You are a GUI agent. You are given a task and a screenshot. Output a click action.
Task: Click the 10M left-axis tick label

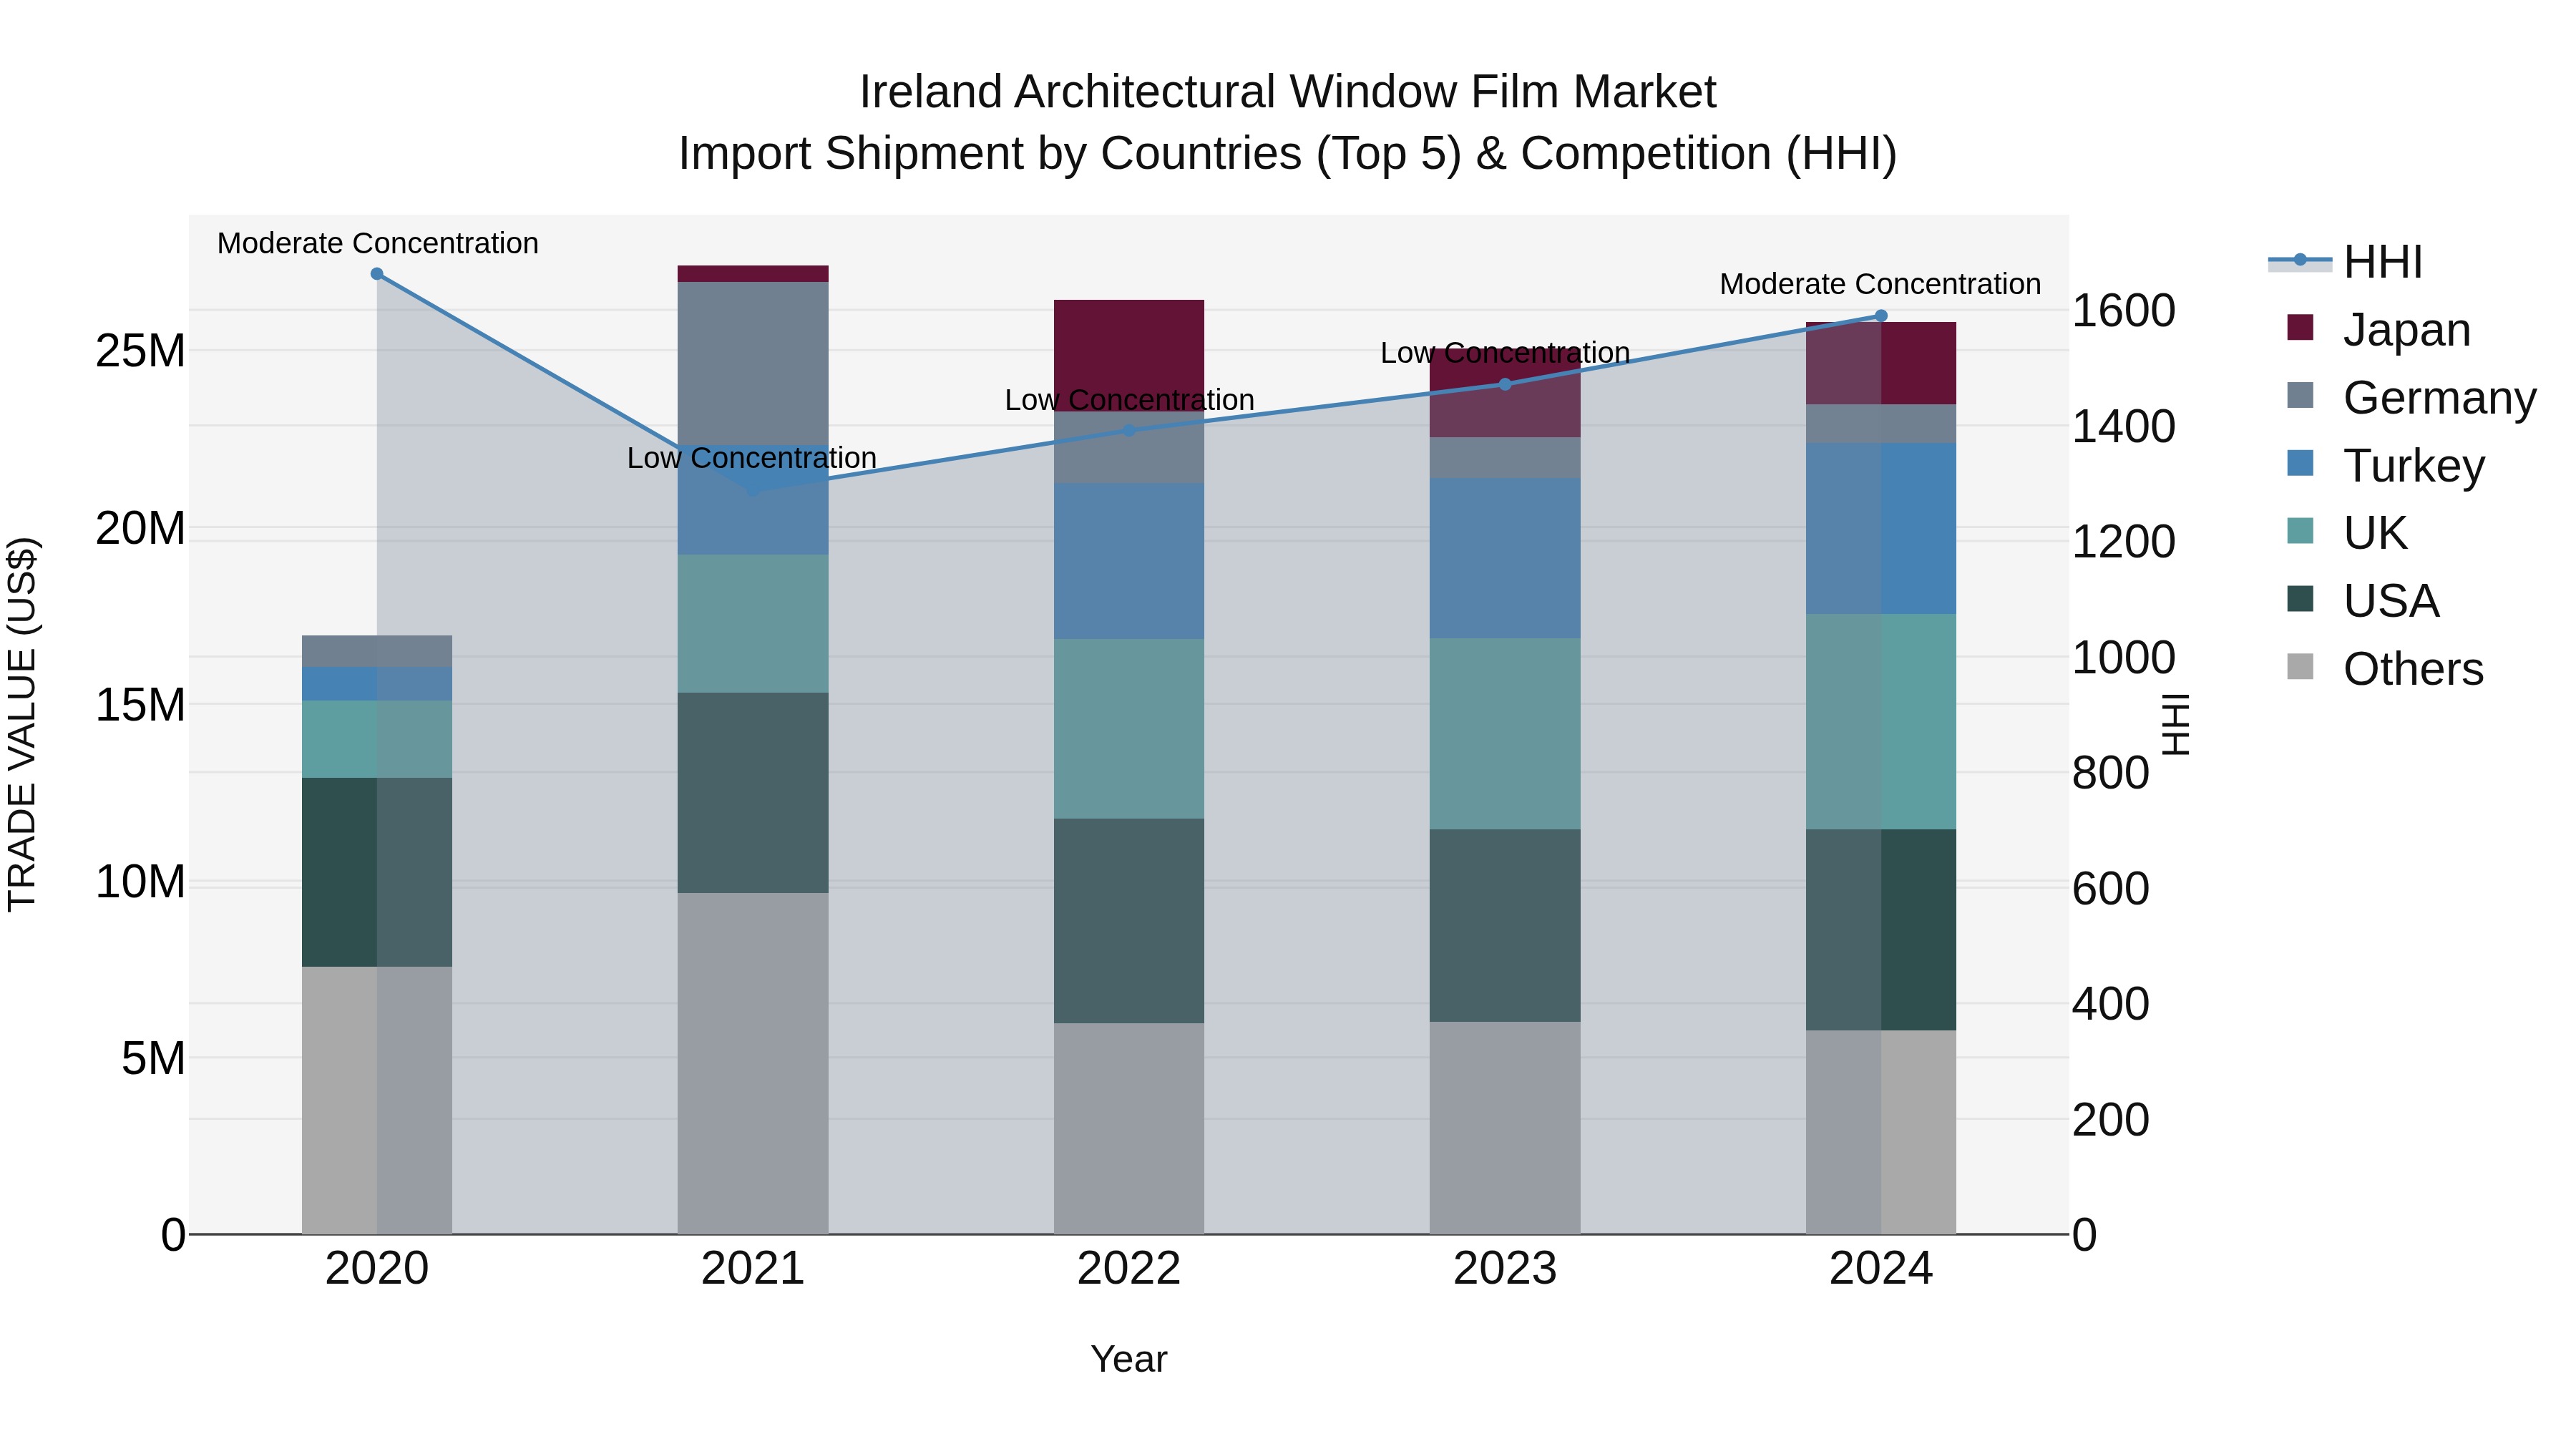click(x=140, y=882)
